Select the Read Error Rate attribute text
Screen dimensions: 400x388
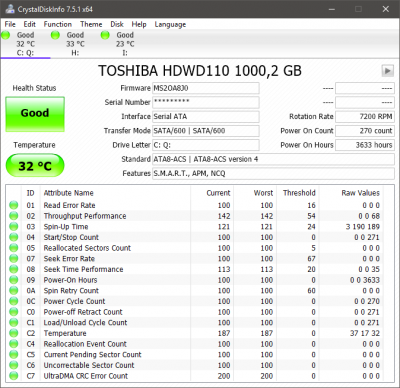coord(69,205)
